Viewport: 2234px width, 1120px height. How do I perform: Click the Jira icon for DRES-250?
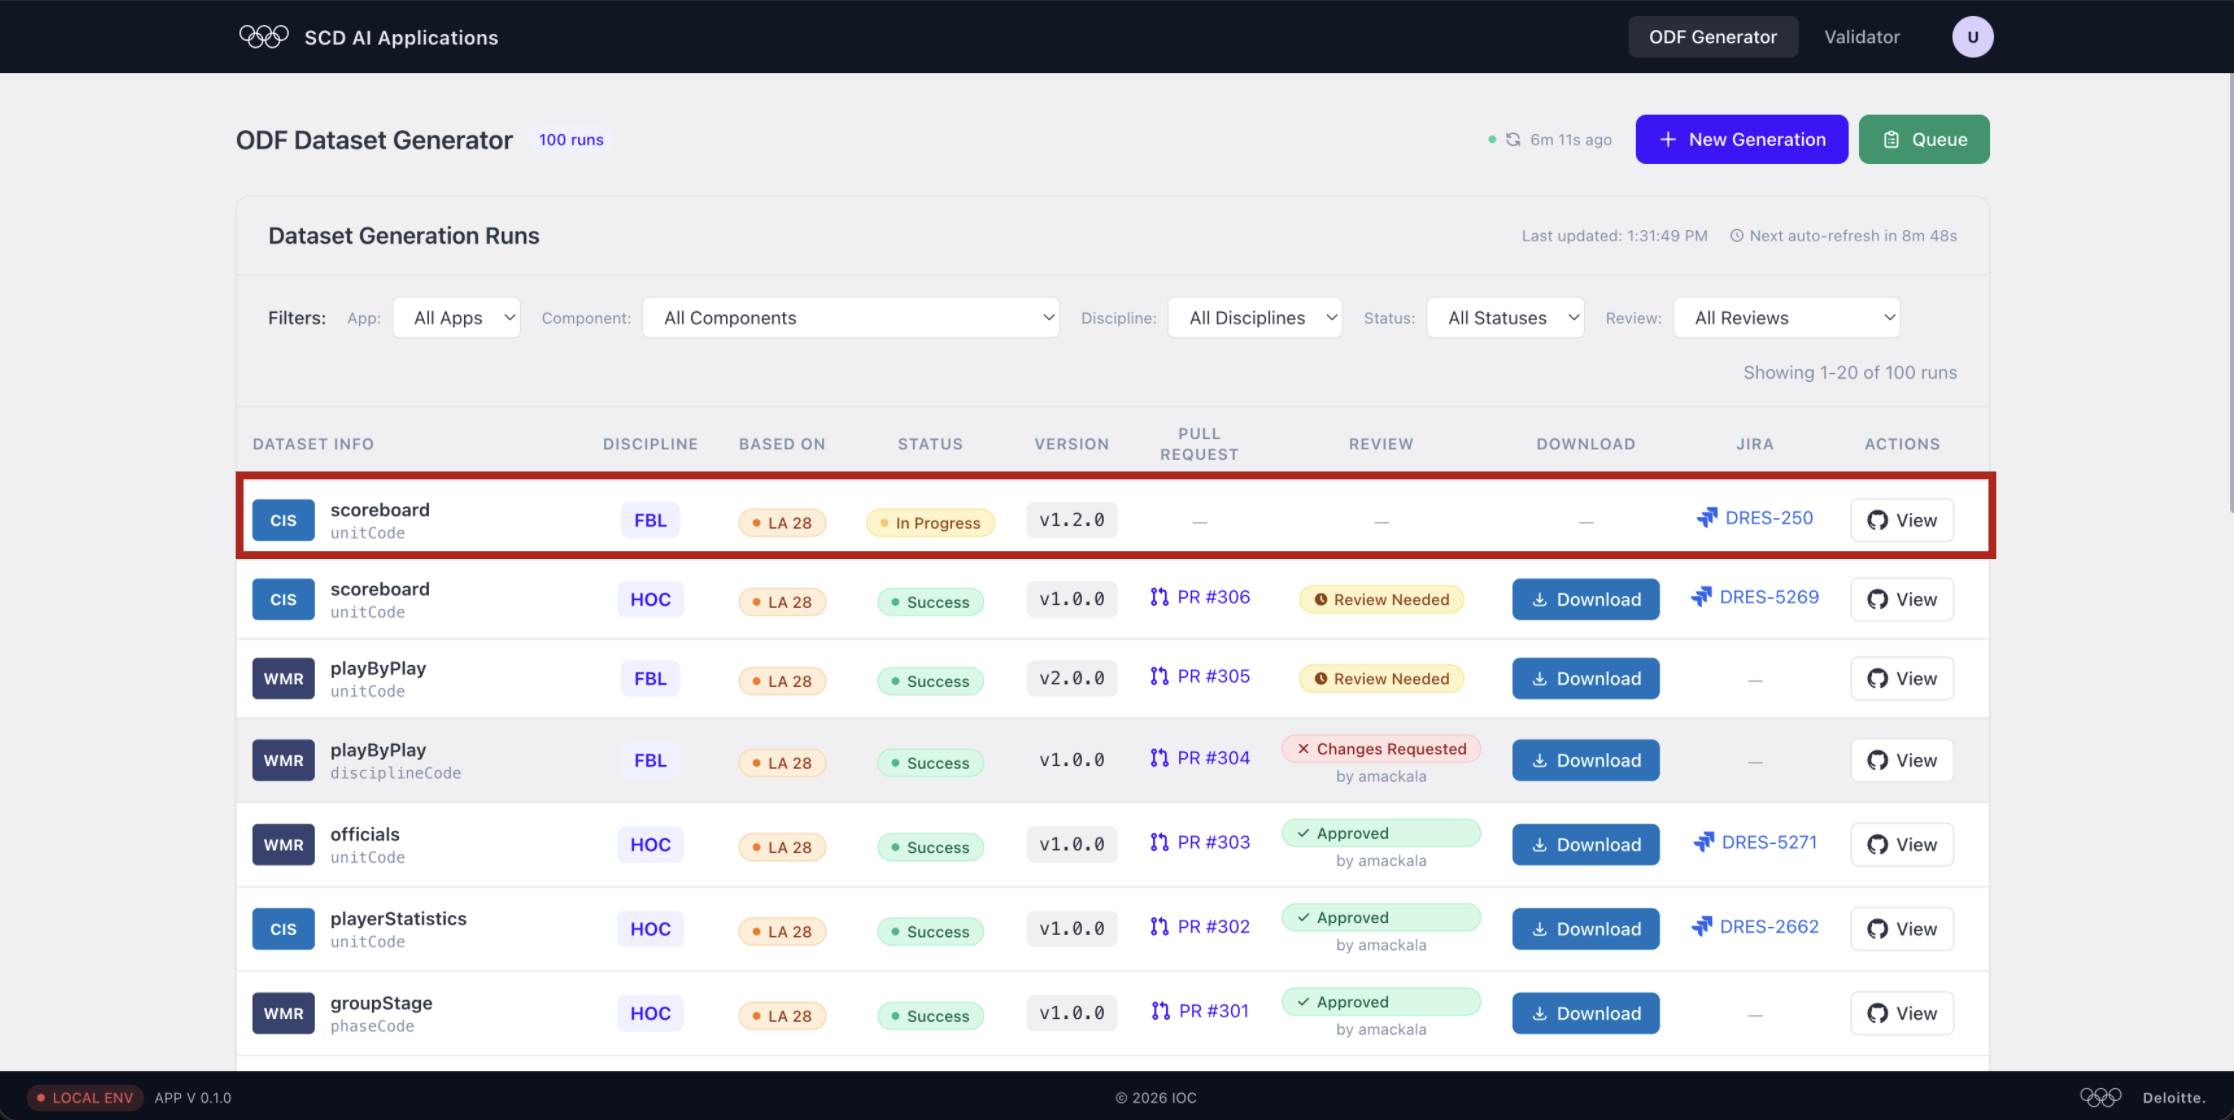(1707, 518)
